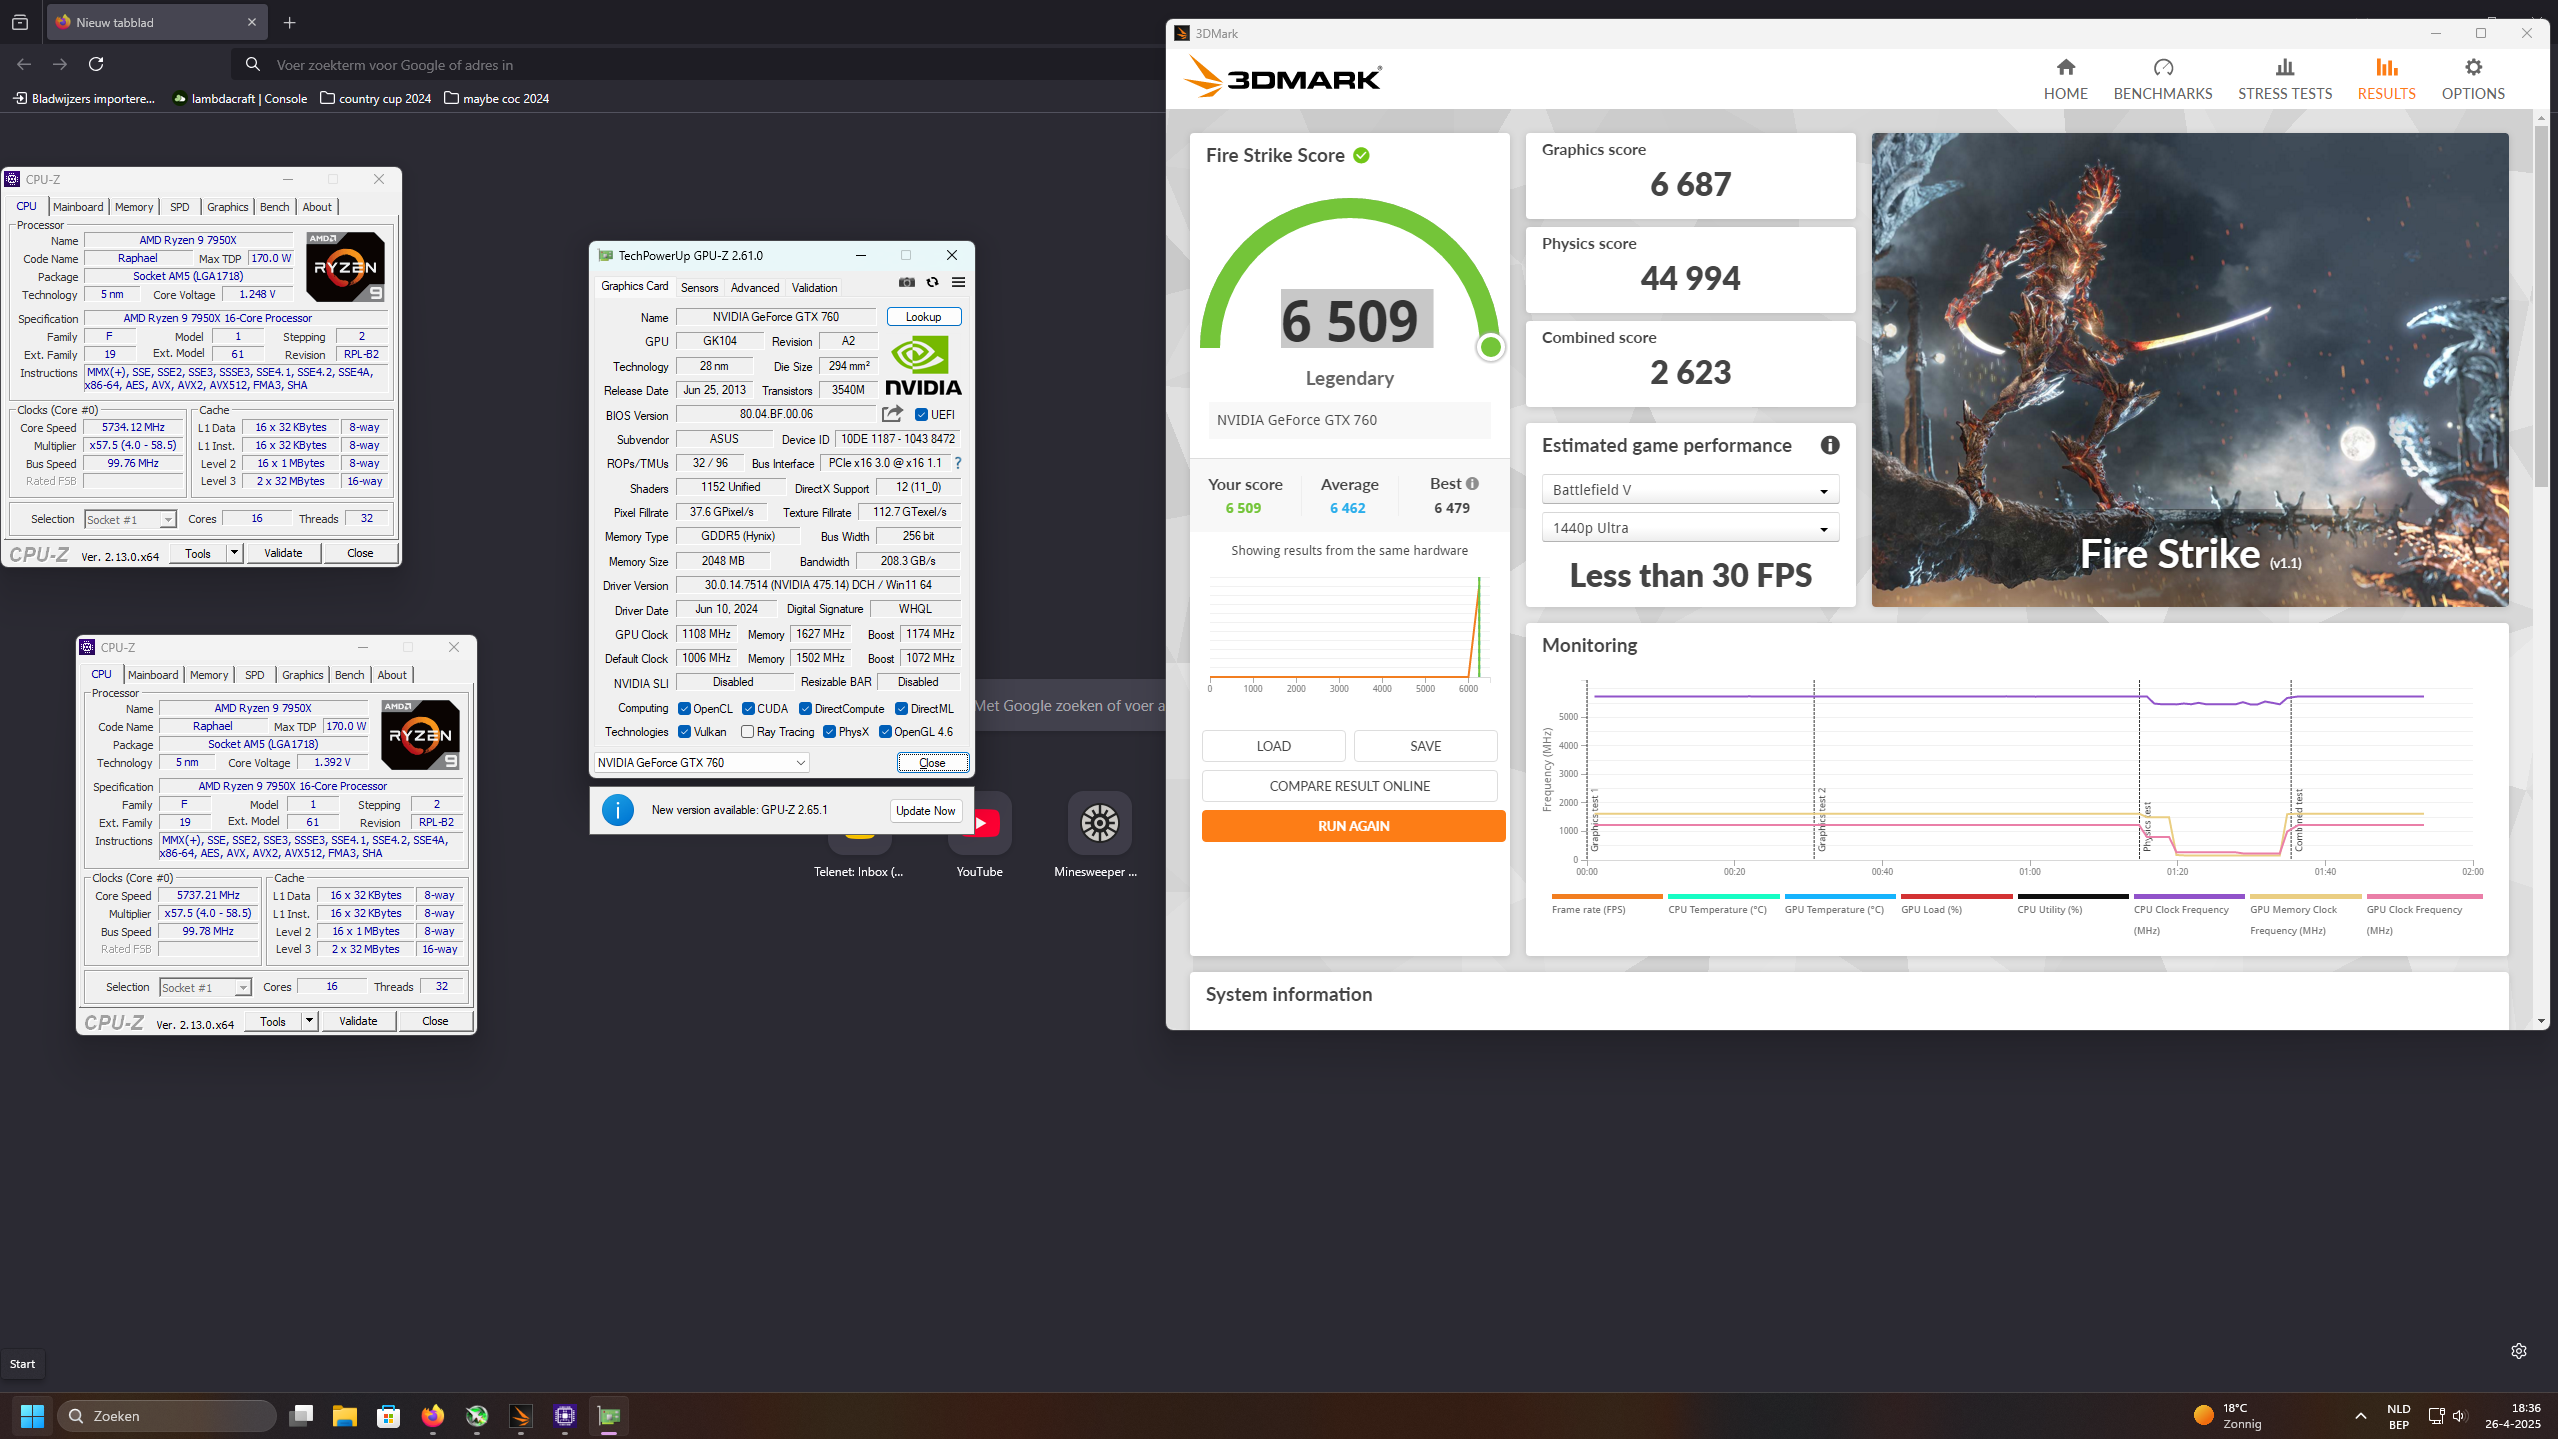
Task: Toggle CUDA checkbox in GPU-Z
Action: [x=748, y=709]
